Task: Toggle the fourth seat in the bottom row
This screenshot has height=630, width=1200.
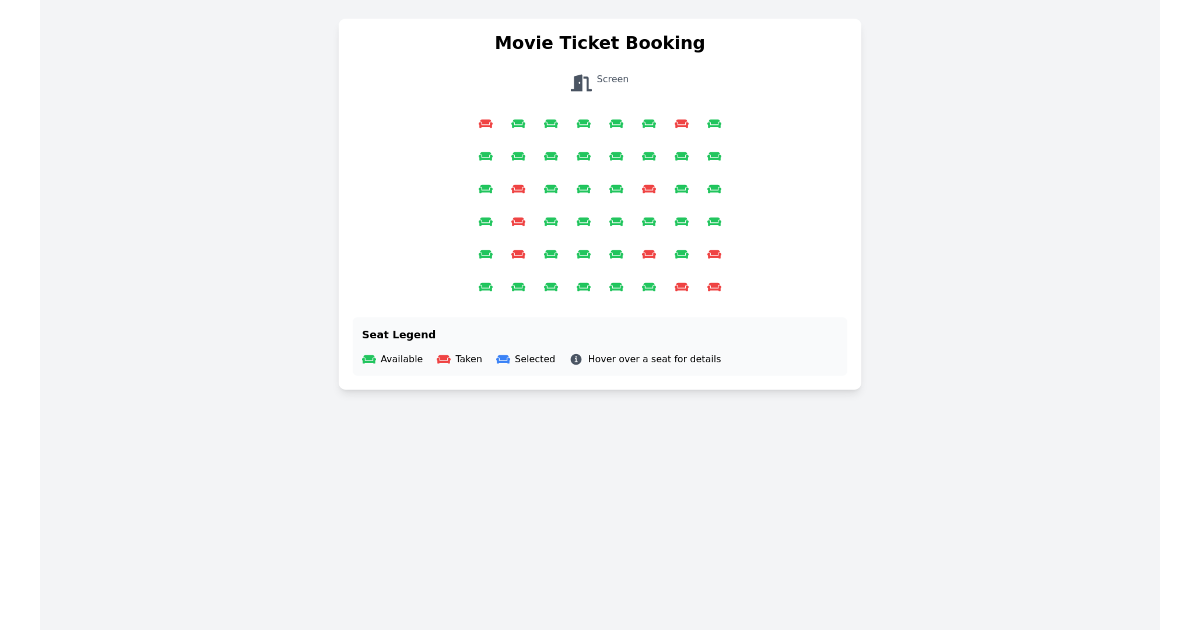Action: point(583,287)
